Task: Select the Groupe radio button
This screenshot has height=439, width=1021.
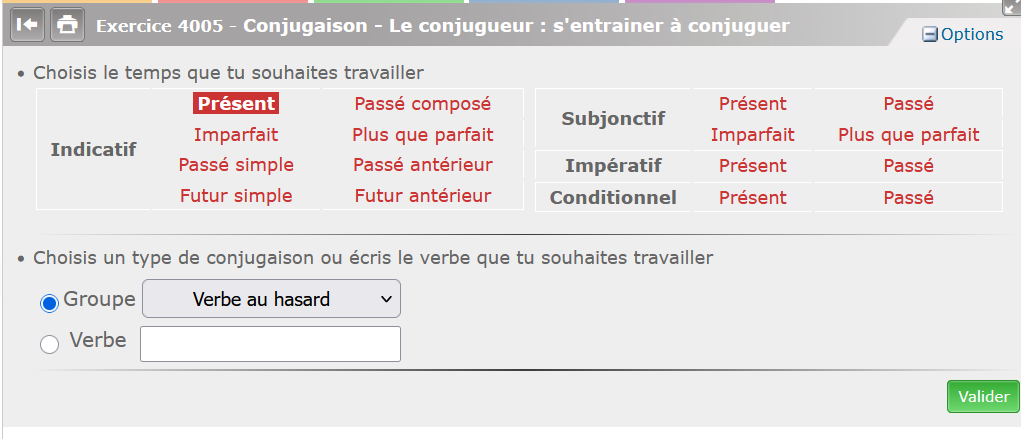Action: (49, 303)
